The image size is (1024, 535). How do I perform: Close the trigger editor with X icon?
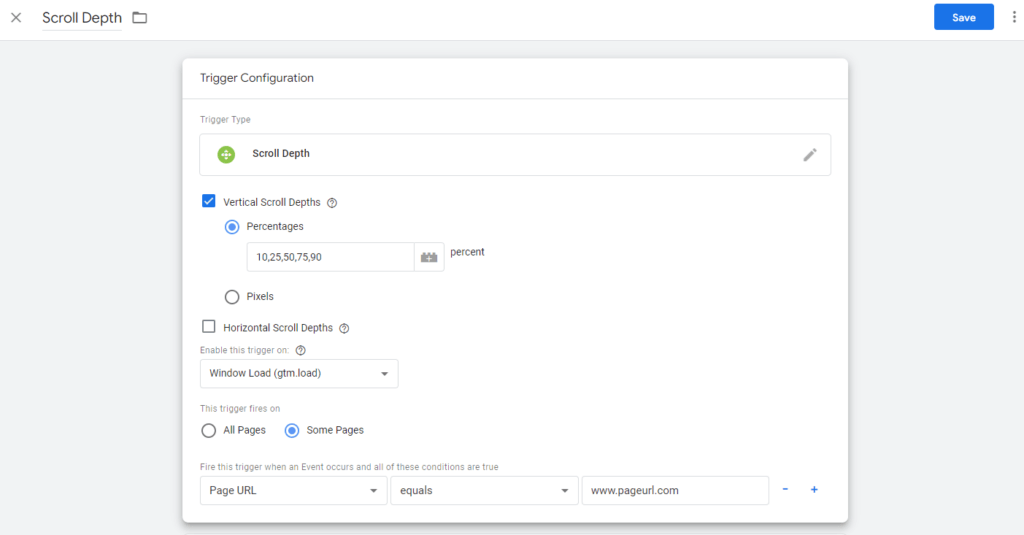point(16,18)
